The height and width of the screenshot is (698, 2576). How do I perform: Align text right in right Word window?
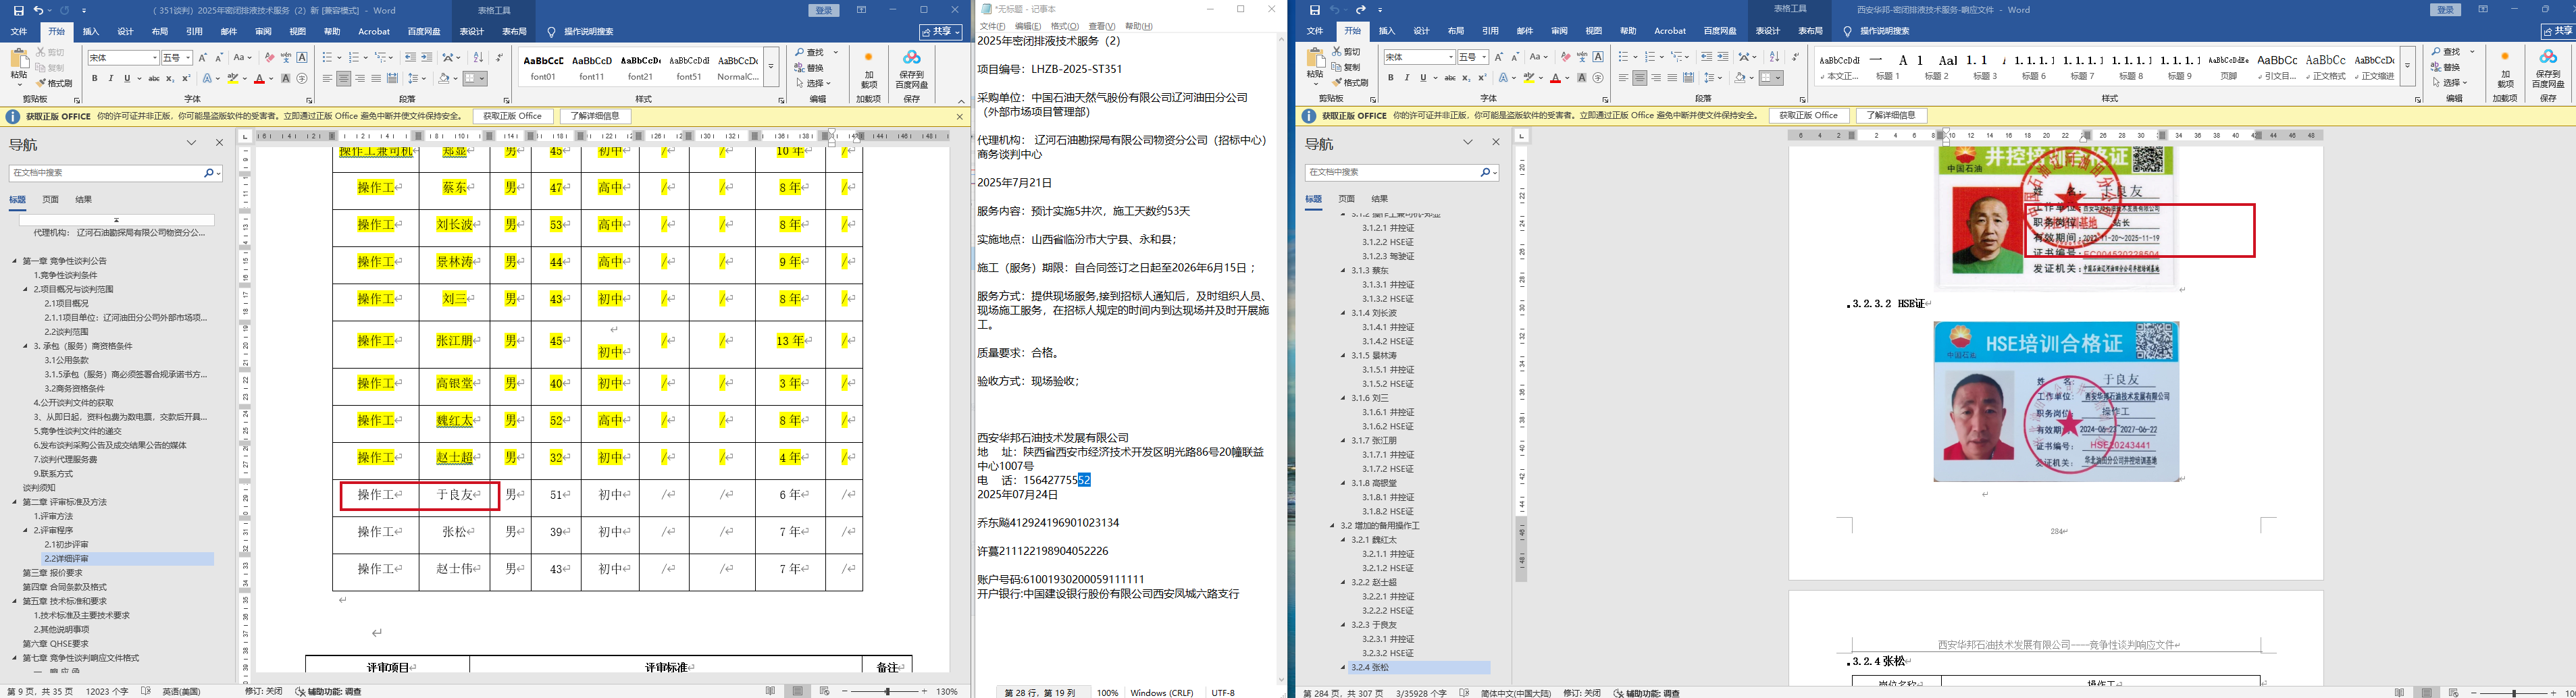pyautogui.click(x=1656, y=78)
